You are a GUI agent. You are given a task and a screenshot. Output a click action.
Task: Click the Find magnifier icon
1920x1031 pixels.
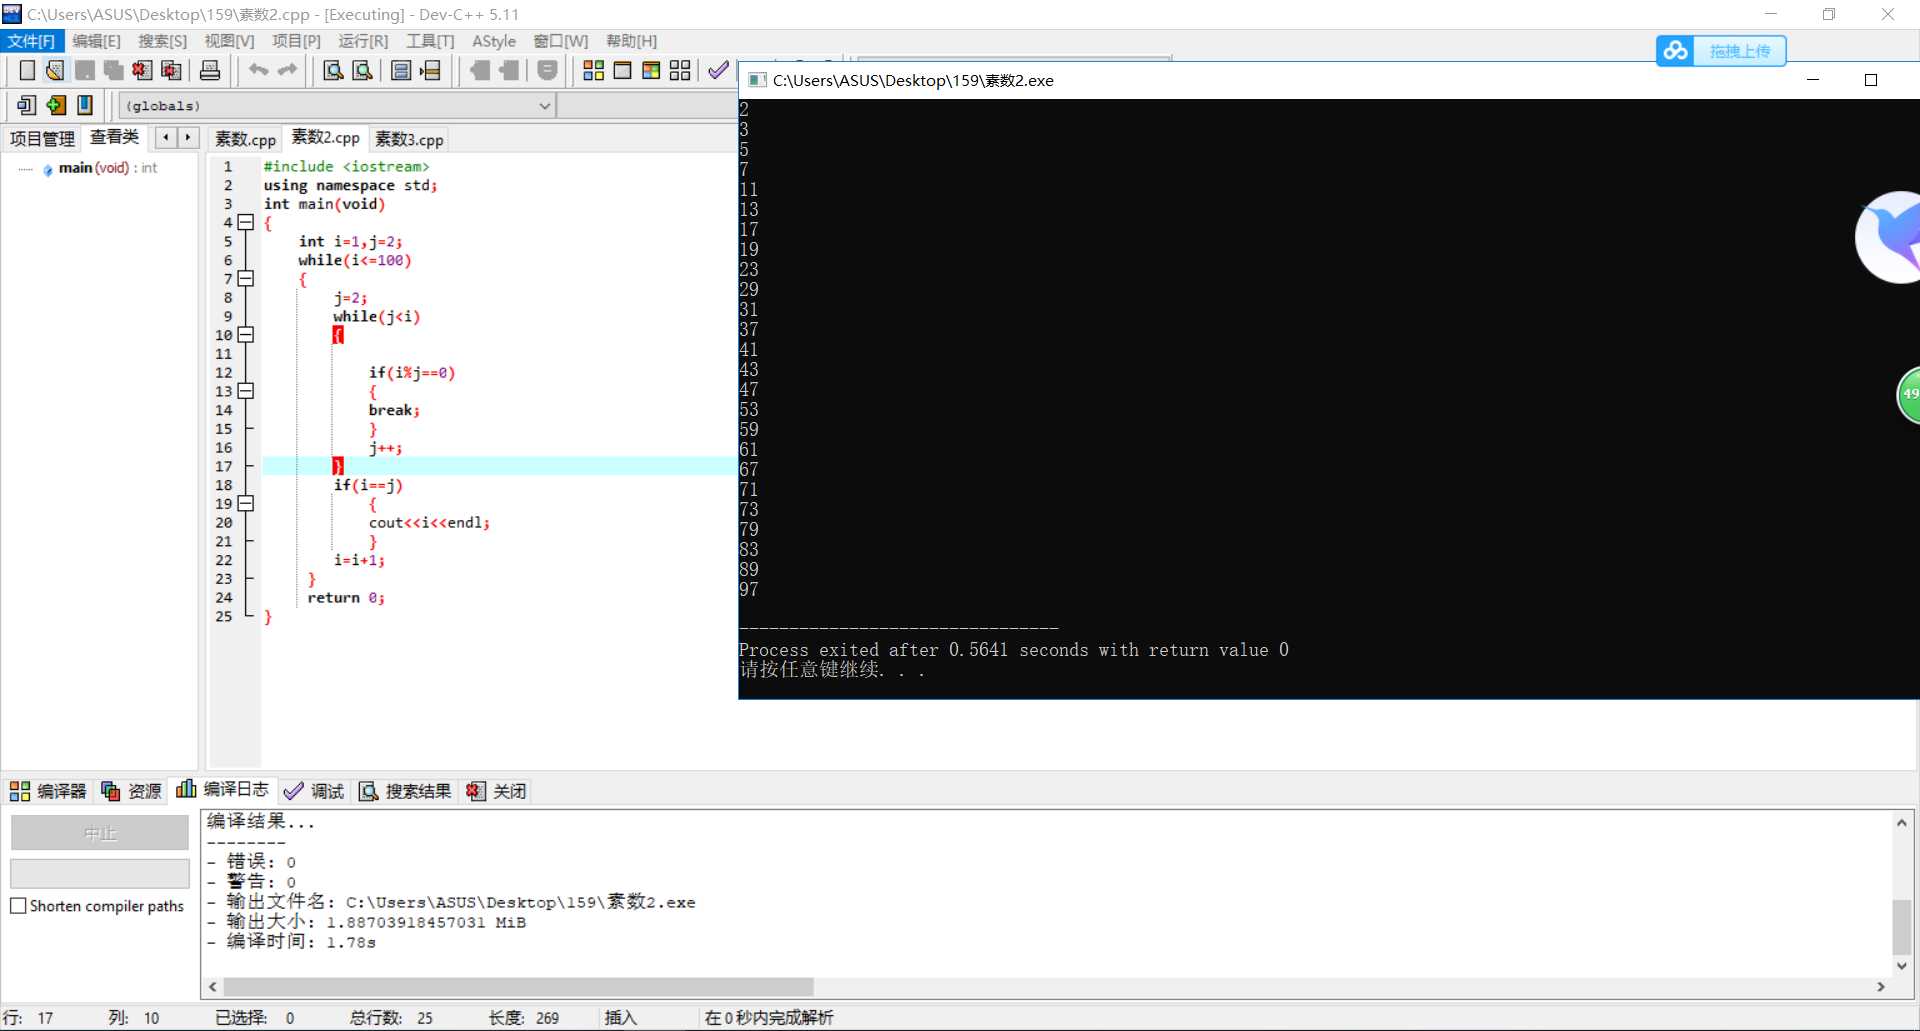(x=333, y=70)
